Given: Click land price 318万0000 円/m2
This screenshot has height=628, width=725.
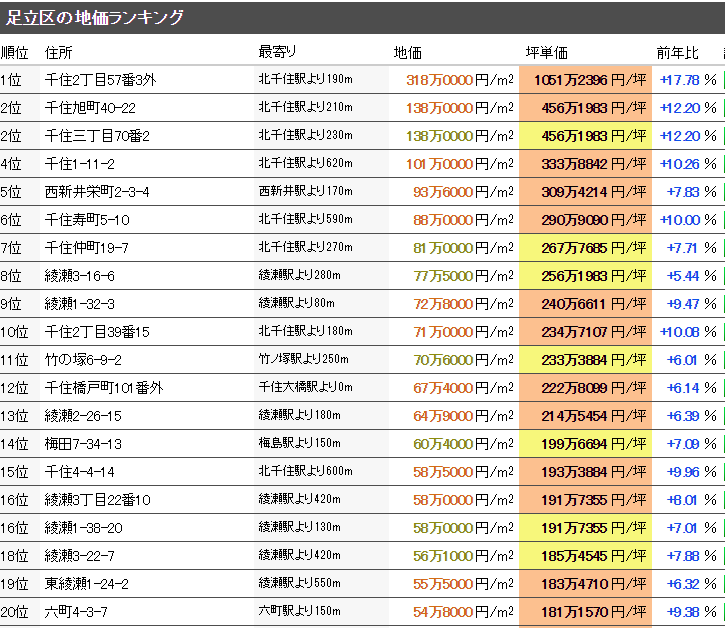Looking at the screenshot, I should tap(459, 80).
